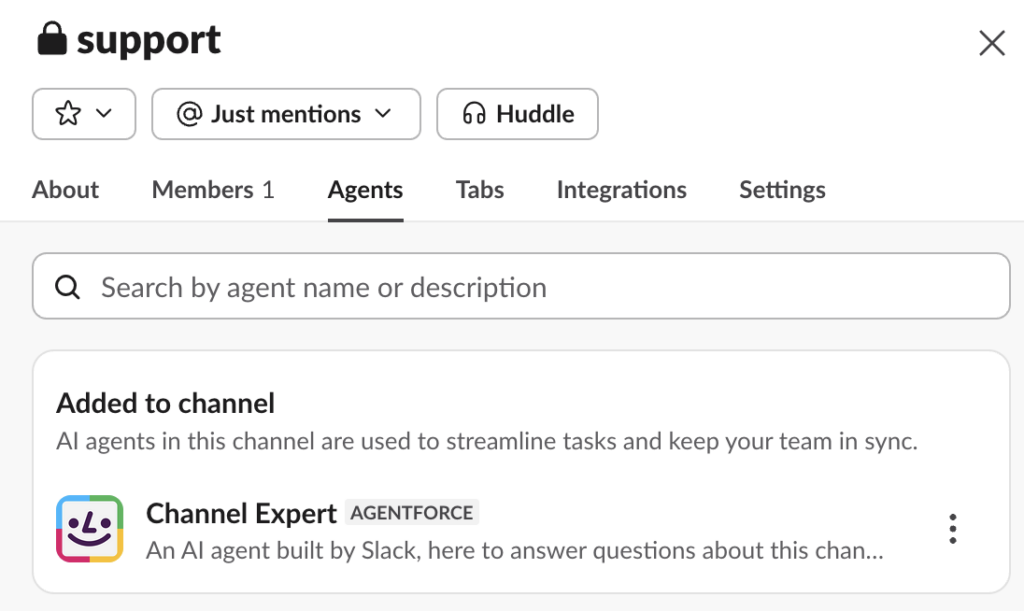Click the AGENTFORCE badge

point(412,513)
